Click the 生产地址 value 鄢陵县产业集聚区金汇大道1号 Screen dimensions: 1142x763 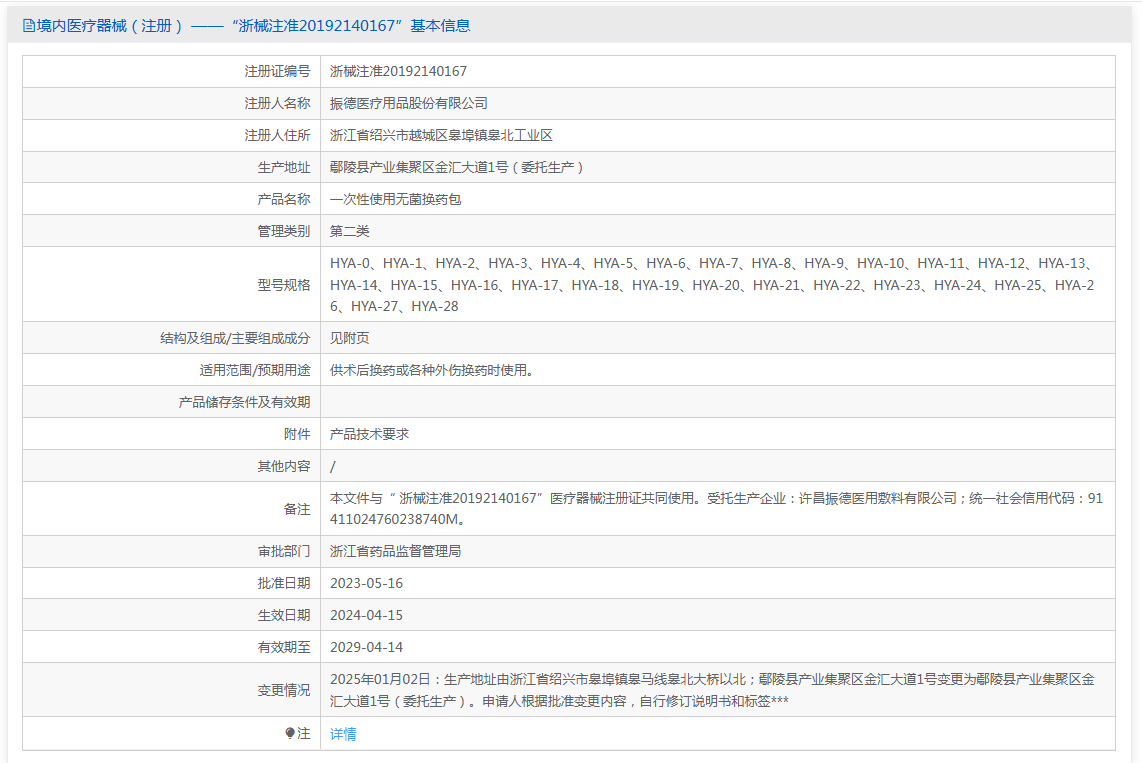[457, 167]
